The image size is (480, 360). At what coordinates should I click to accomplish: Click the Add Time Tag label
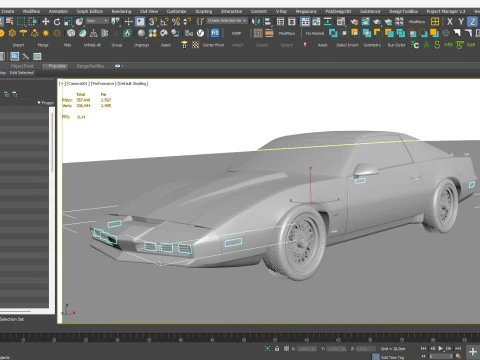[393, 357]
